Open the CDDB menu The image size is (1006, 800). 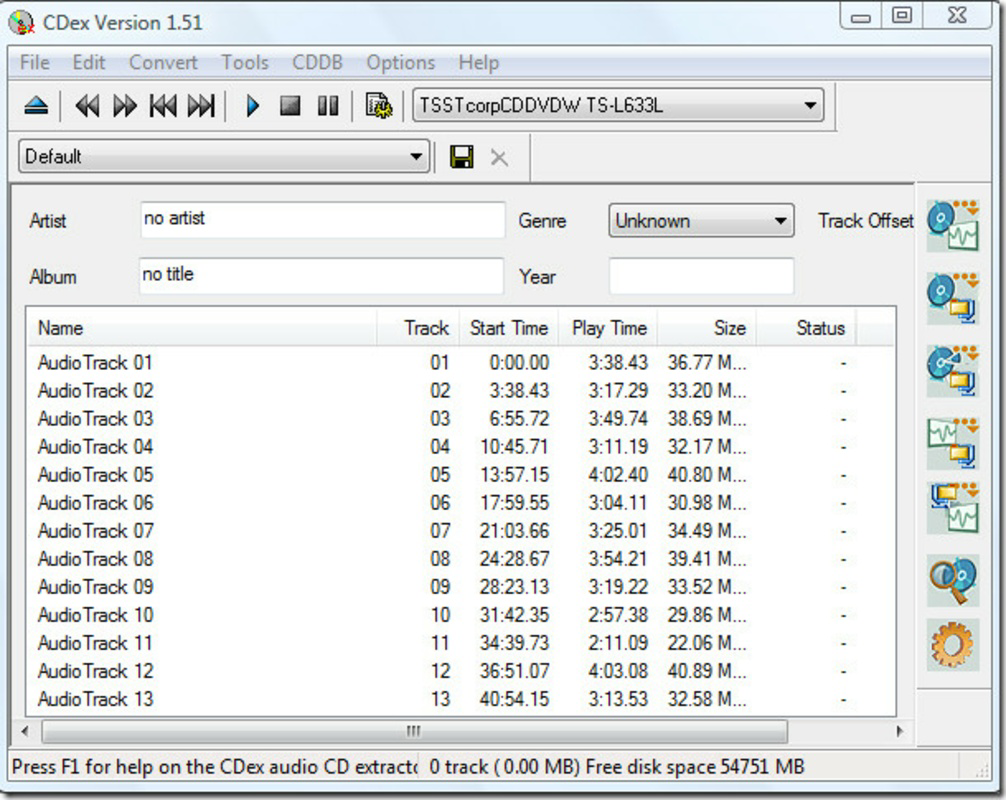pyautogui.click(x=318, y=62)
